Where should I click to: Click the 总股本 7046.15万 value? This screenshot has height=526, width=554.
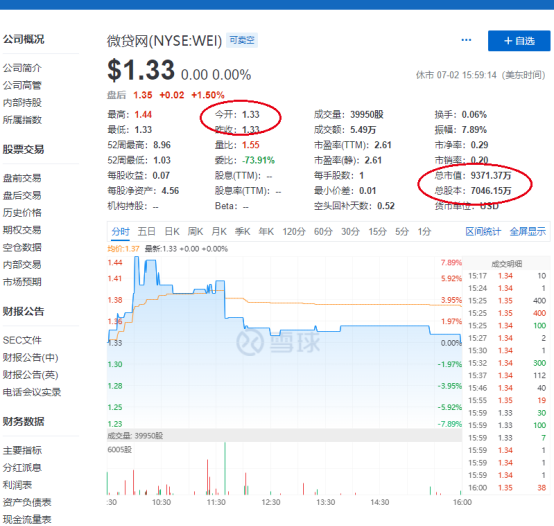(491, 191)
